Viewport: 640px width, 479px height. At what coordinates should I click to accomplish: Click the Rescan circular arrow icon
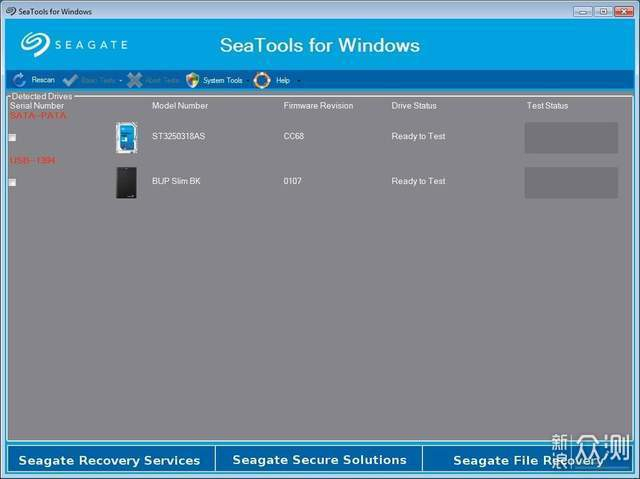(x=19, y=80)
